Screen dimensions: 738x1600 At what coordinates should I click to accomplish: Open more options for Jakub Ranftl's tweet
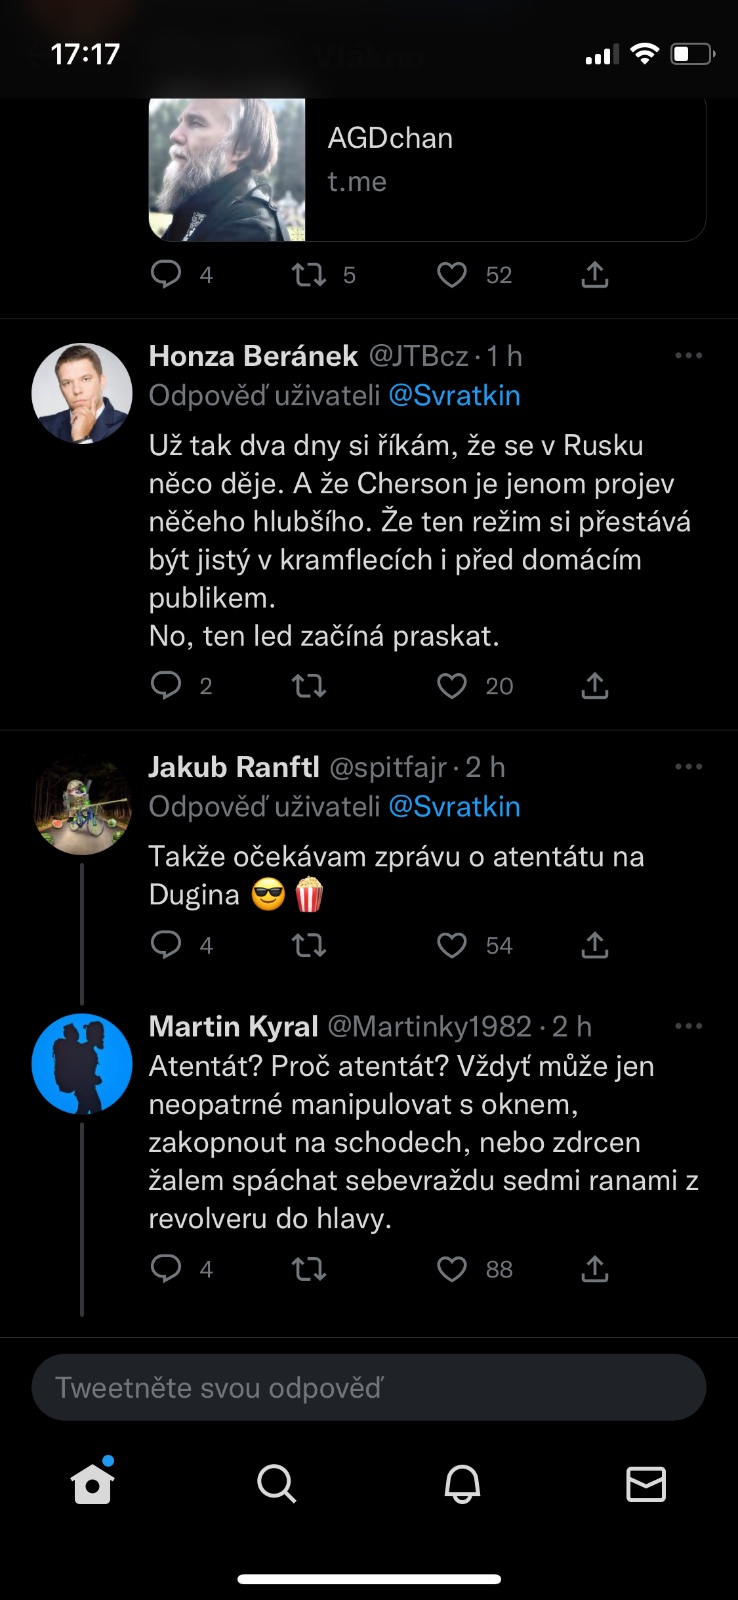pyautogui.click(x=689, y=767)
